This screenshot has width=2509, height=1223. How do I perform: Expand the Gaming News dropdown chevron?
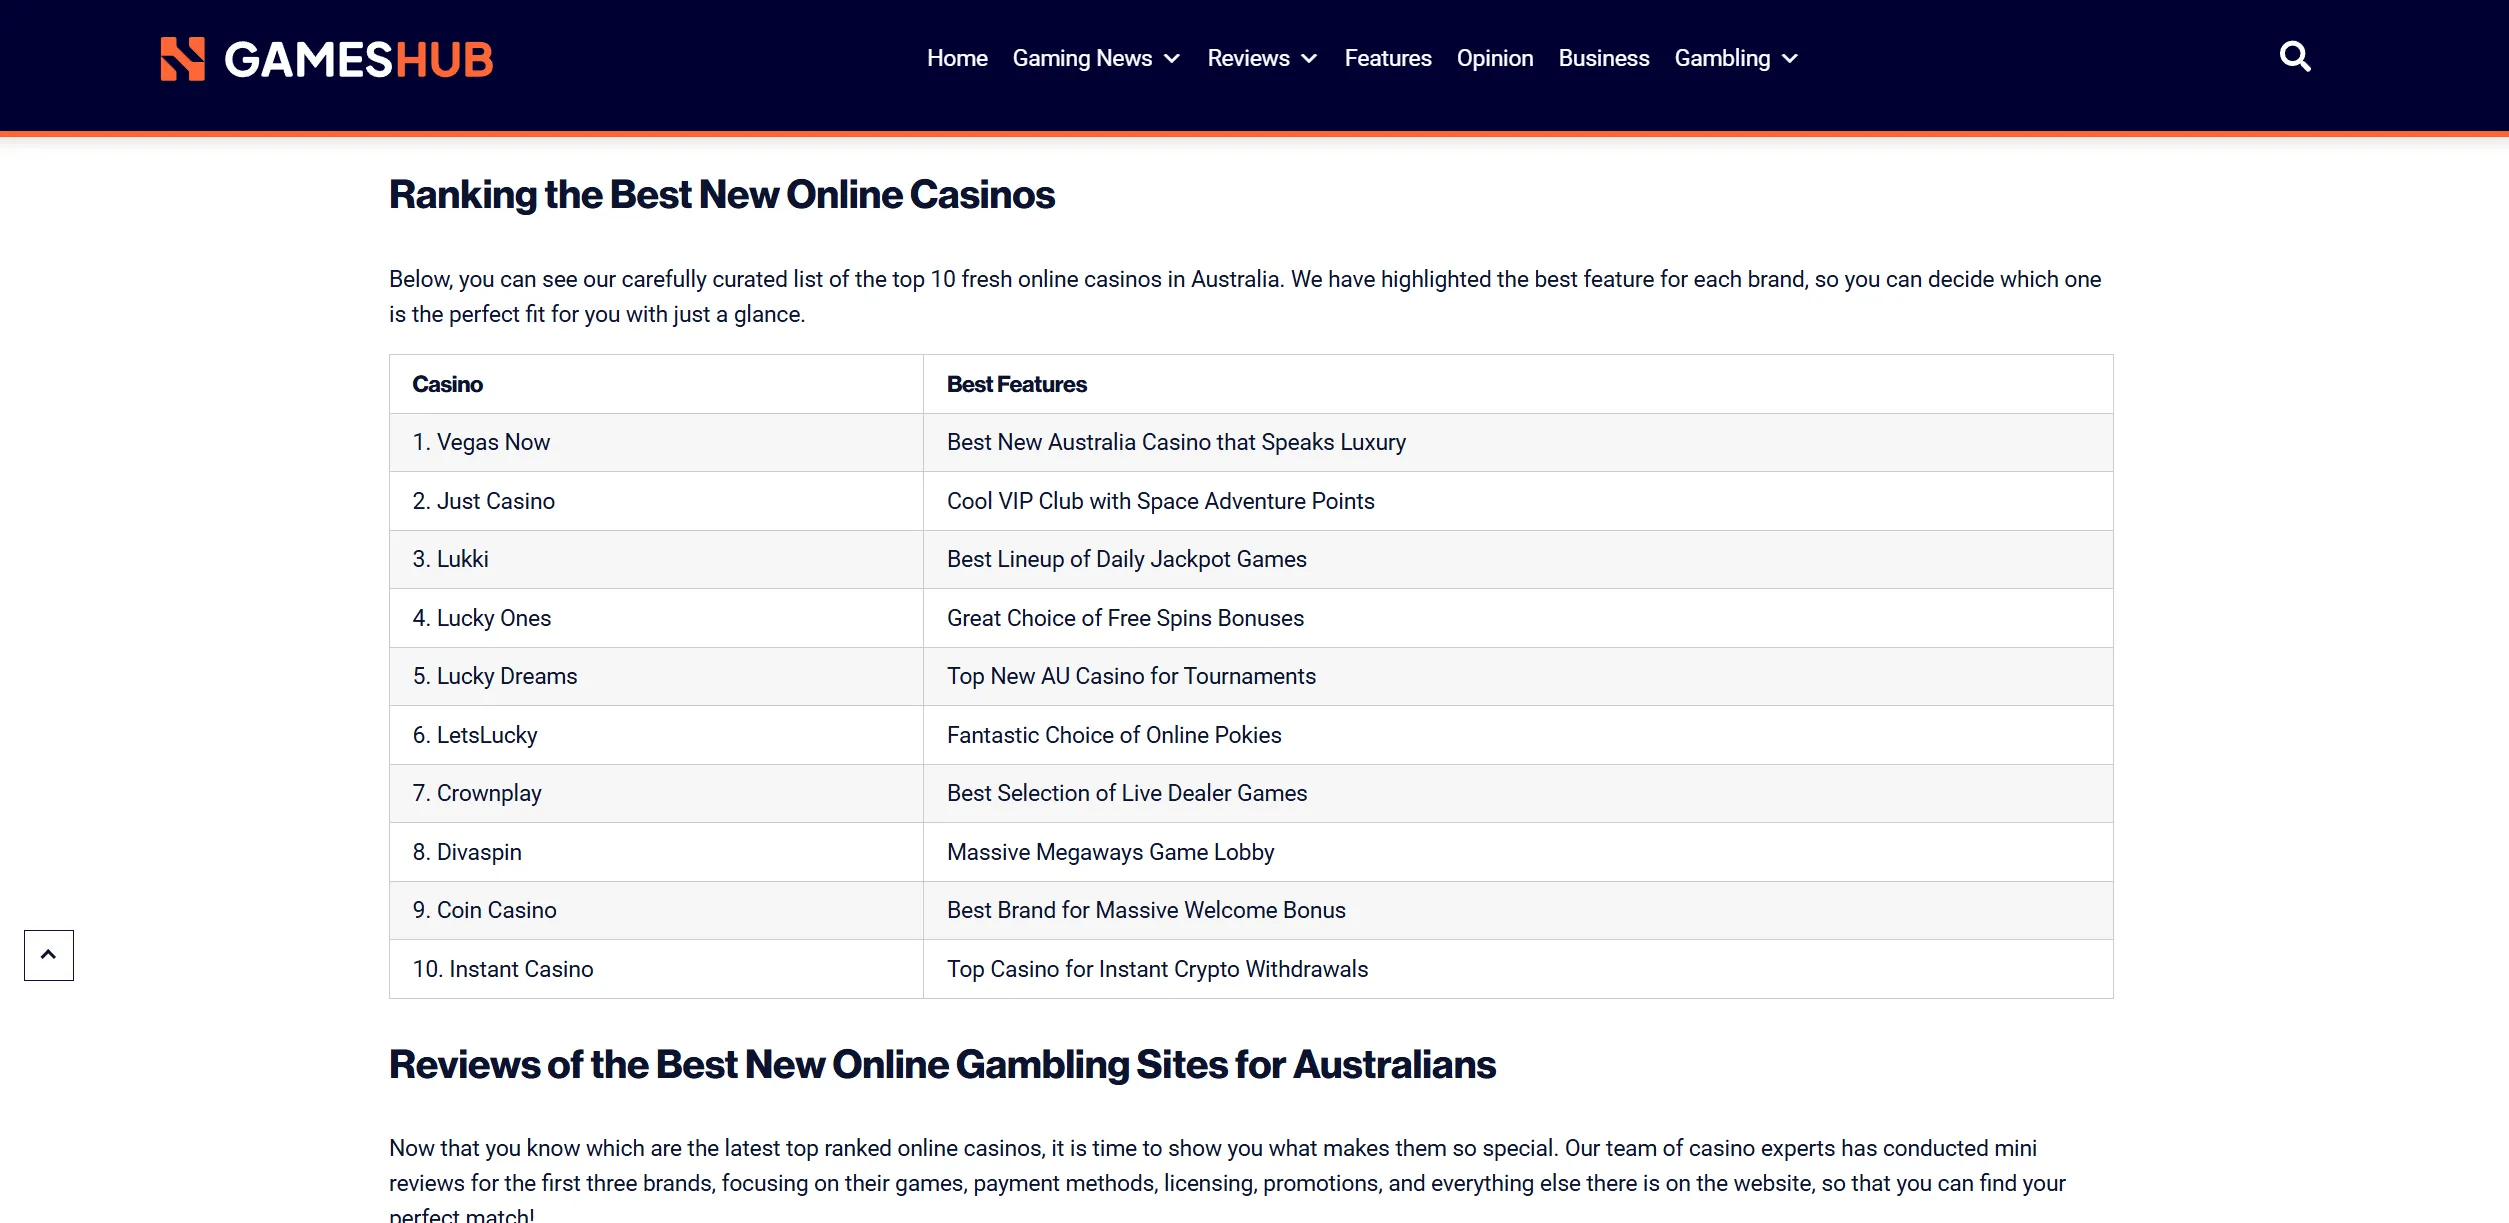click(x=1172, y=59)
